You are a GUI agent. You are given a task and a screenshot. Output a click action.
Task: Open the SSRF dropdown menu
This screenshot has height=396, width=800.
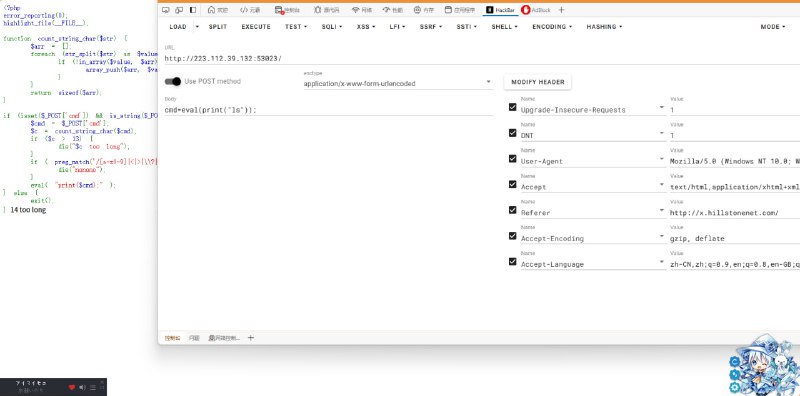(431, 27)
